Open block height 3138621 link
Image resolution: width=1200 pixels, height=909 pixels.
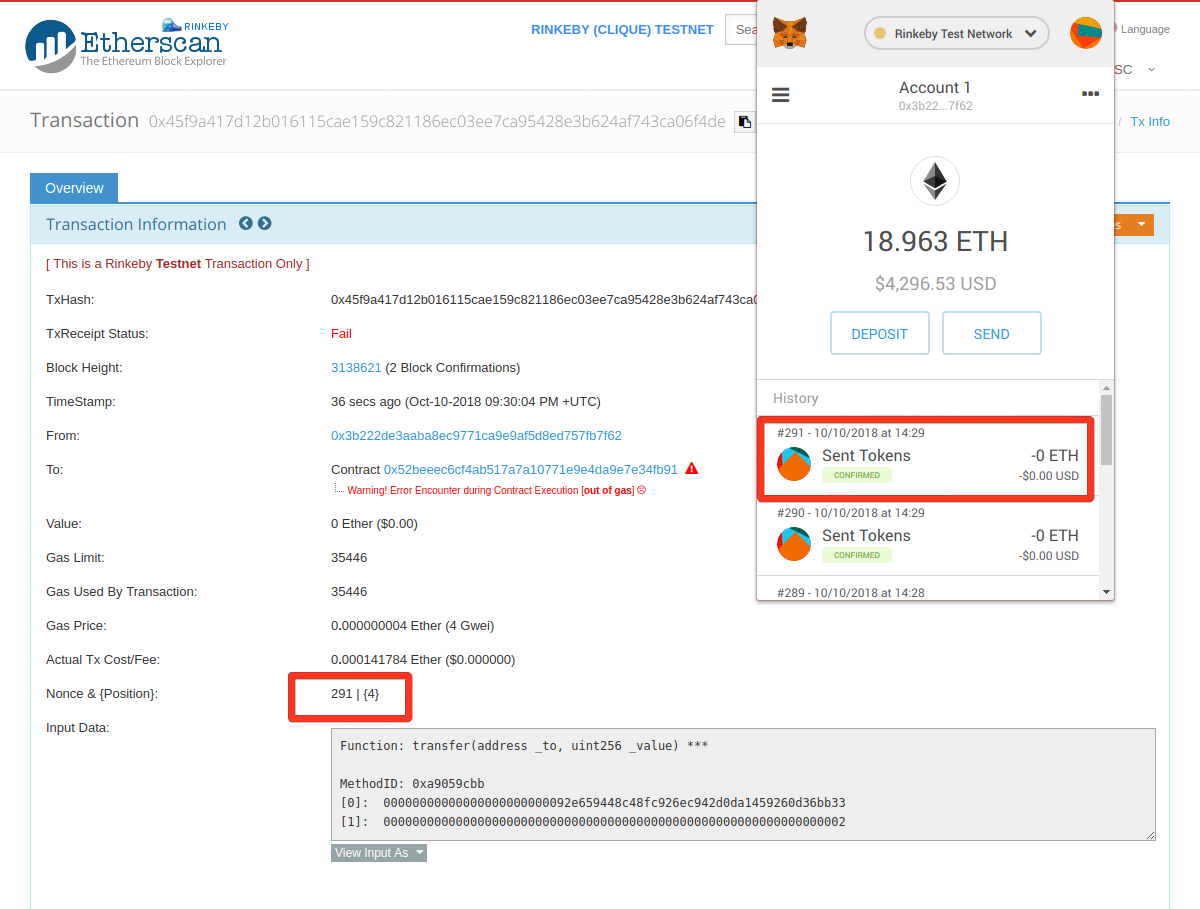click(356, 368)
